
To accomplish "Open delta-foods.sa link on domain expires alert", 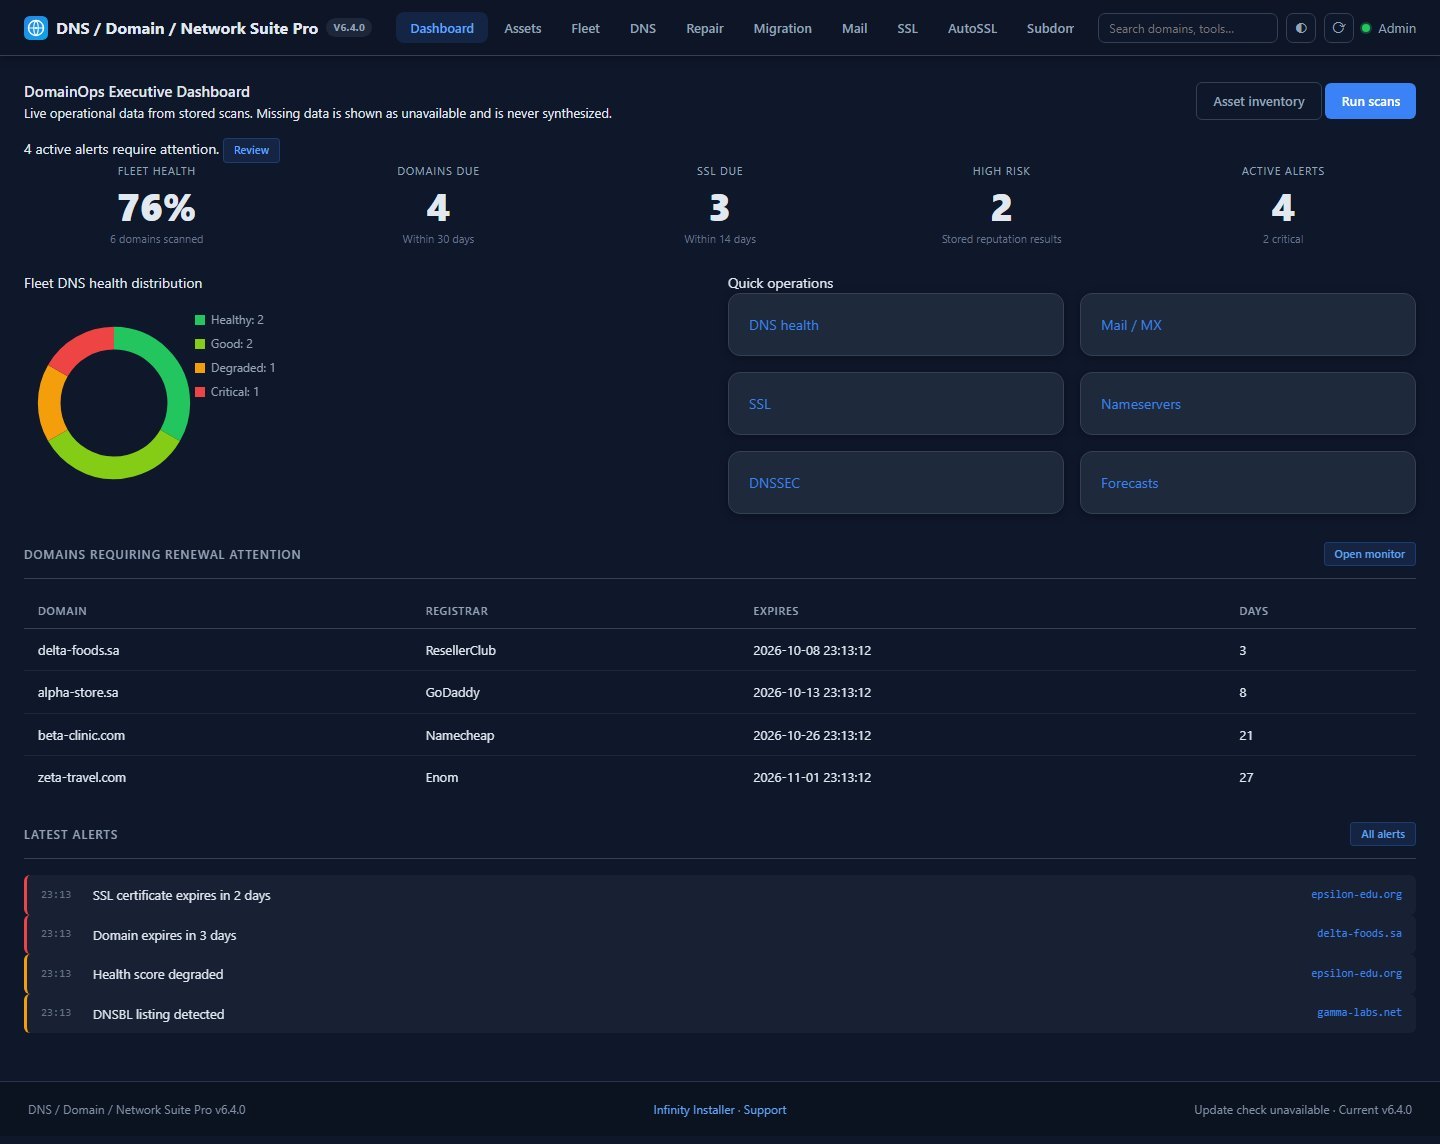I will point(1359,934).
